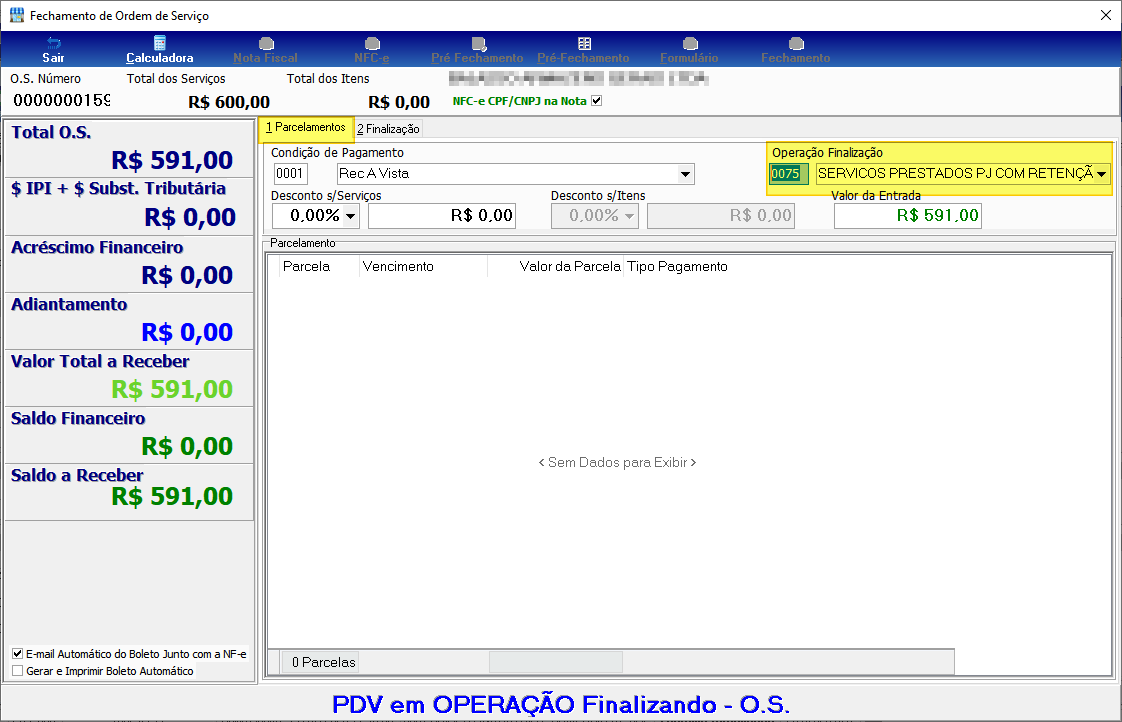Click the Desconto s/Itens value field
Screen dimensions: 1122x722
coord(721,215)
